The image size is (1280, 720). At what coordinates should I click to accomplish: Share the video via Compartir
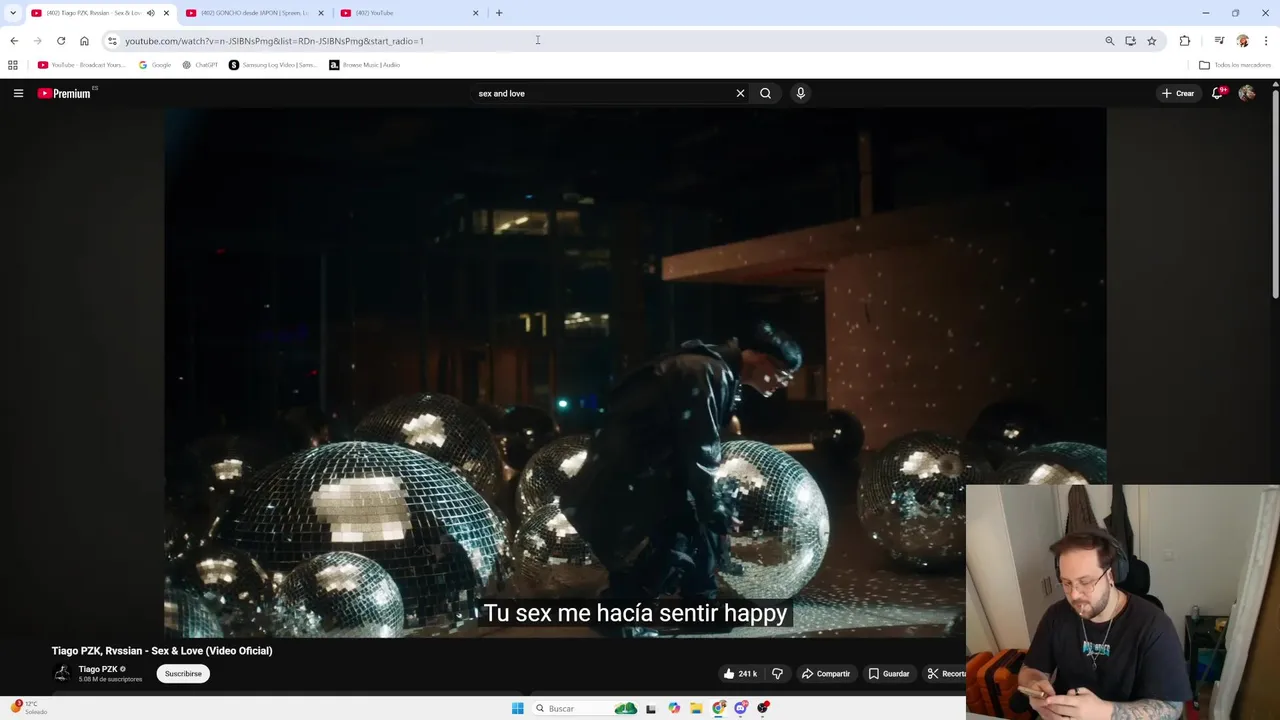coord(826,674)
